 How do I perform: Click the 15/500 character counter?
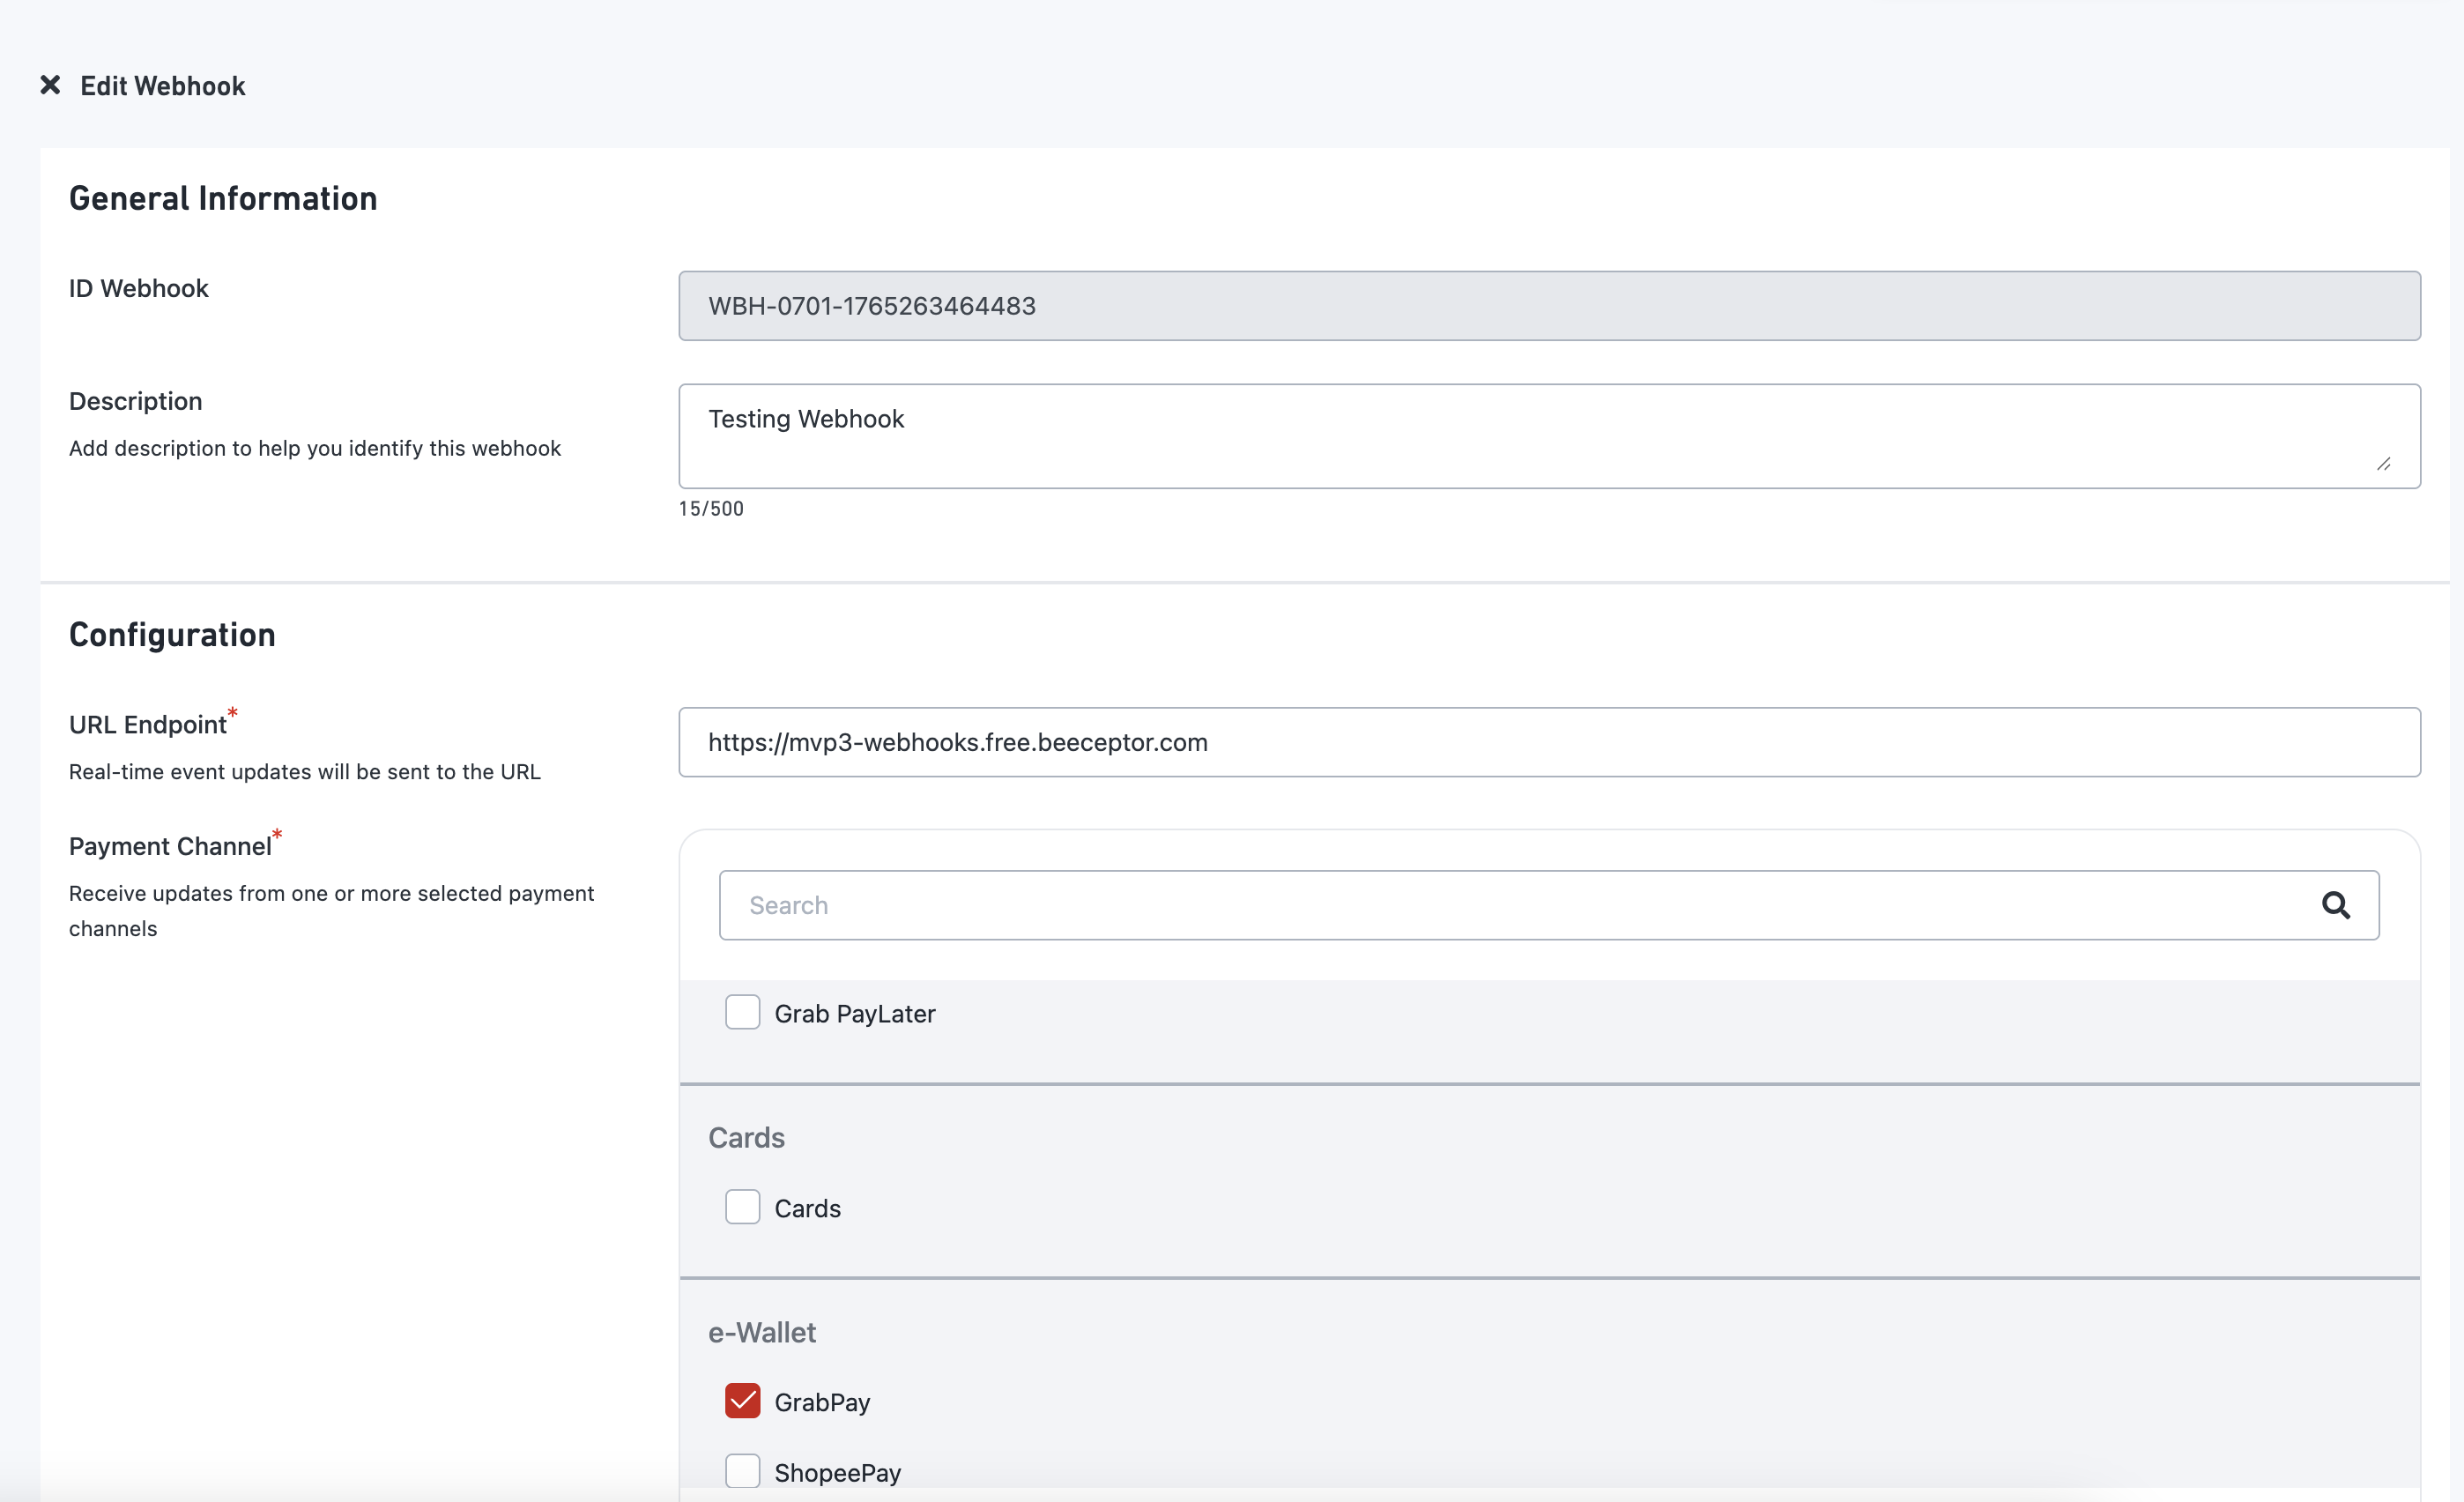tap(711, 509)
